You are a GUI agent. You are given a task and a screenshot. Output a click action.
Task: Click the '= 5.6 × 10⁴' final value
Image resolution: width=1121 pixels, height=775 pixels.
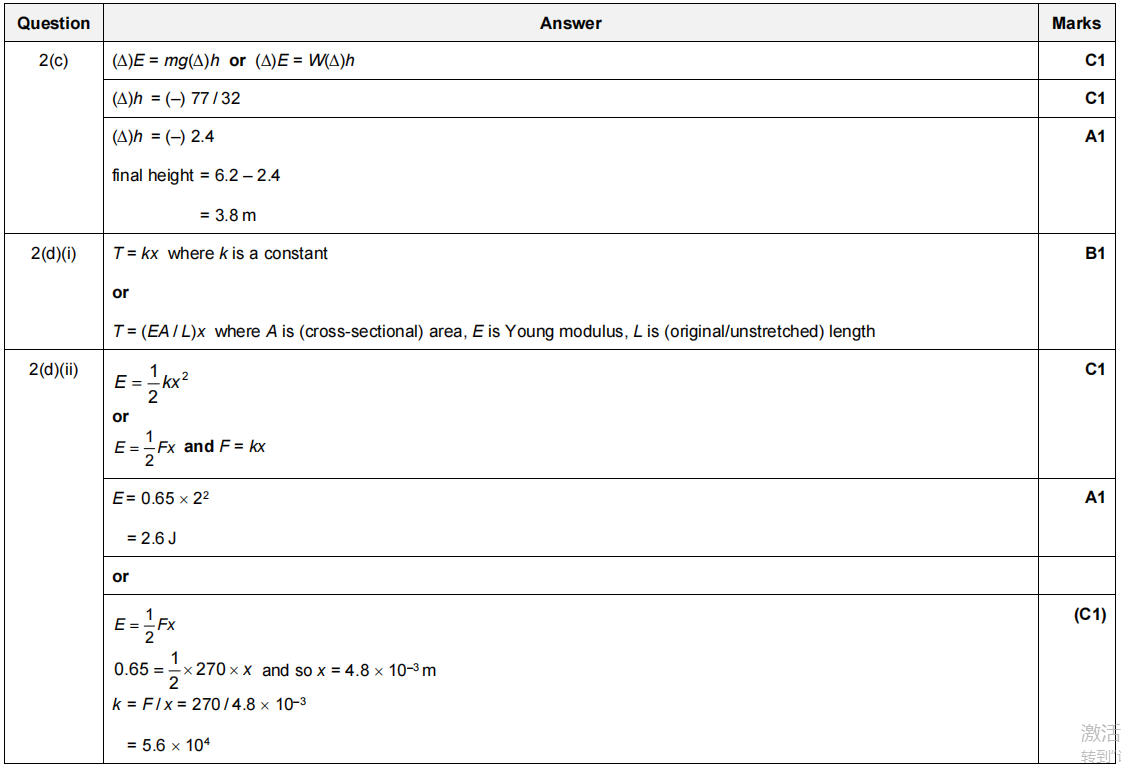(168, 745)
